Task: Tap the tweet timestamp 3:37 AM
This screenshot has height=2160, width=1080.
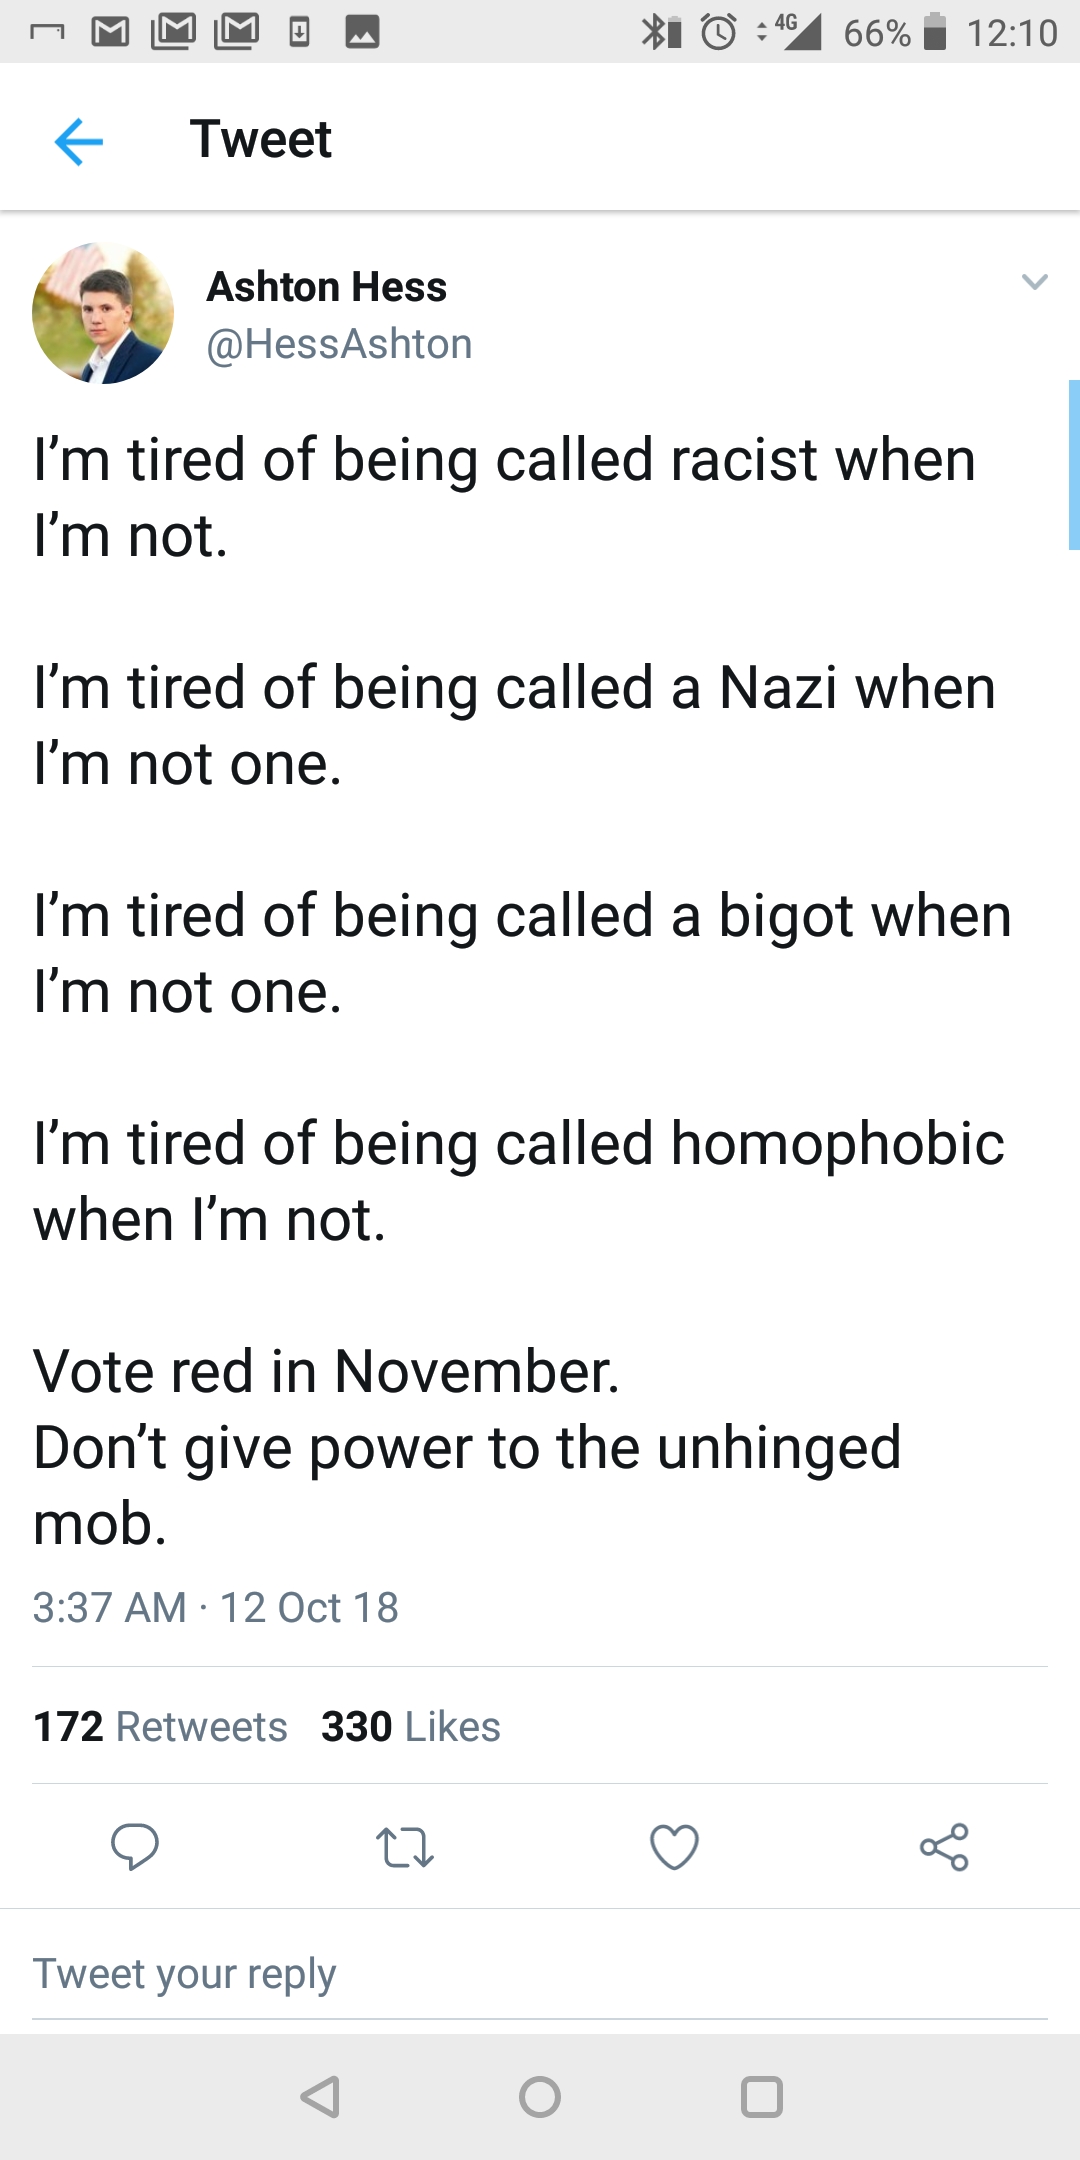Action: pos(109,1608)
